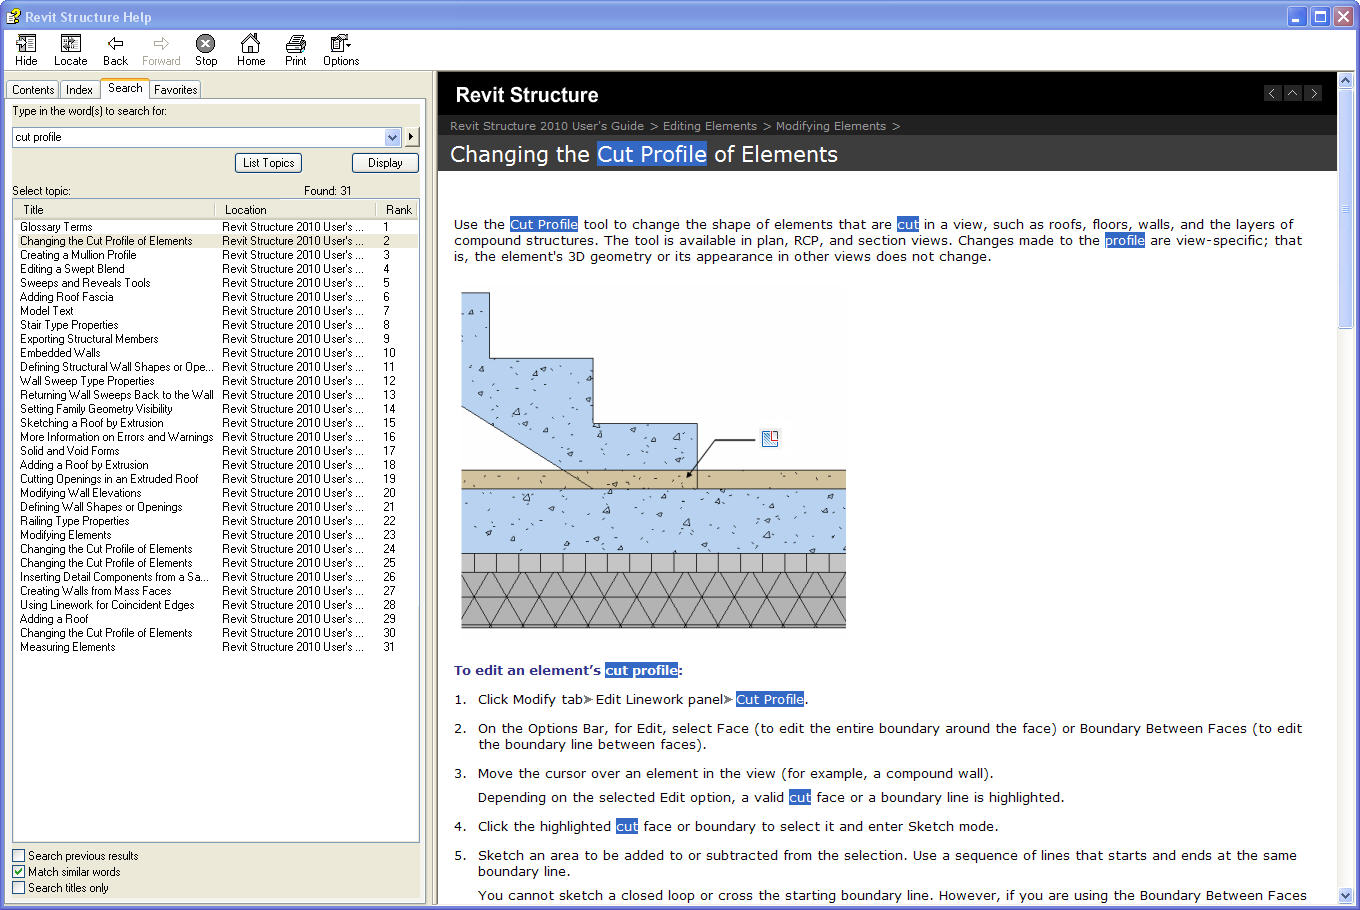
Task: Open Revit Structure 2010 User's Guide breadcrumb
Action: point(547,126)
